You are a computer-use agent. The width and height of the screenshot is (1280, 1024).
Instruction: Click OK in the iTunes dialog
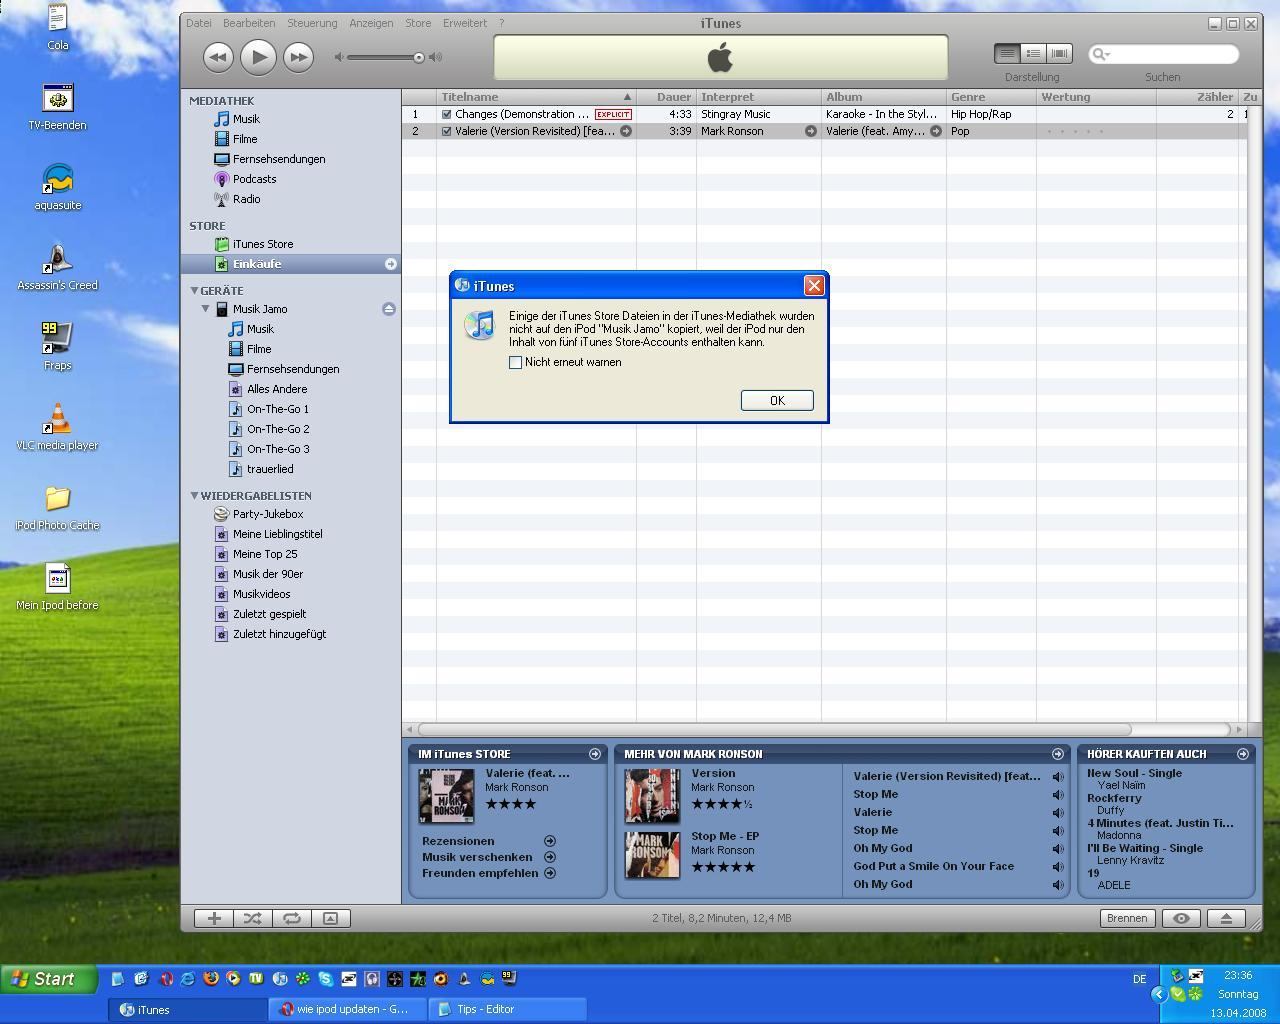point(777,400)
